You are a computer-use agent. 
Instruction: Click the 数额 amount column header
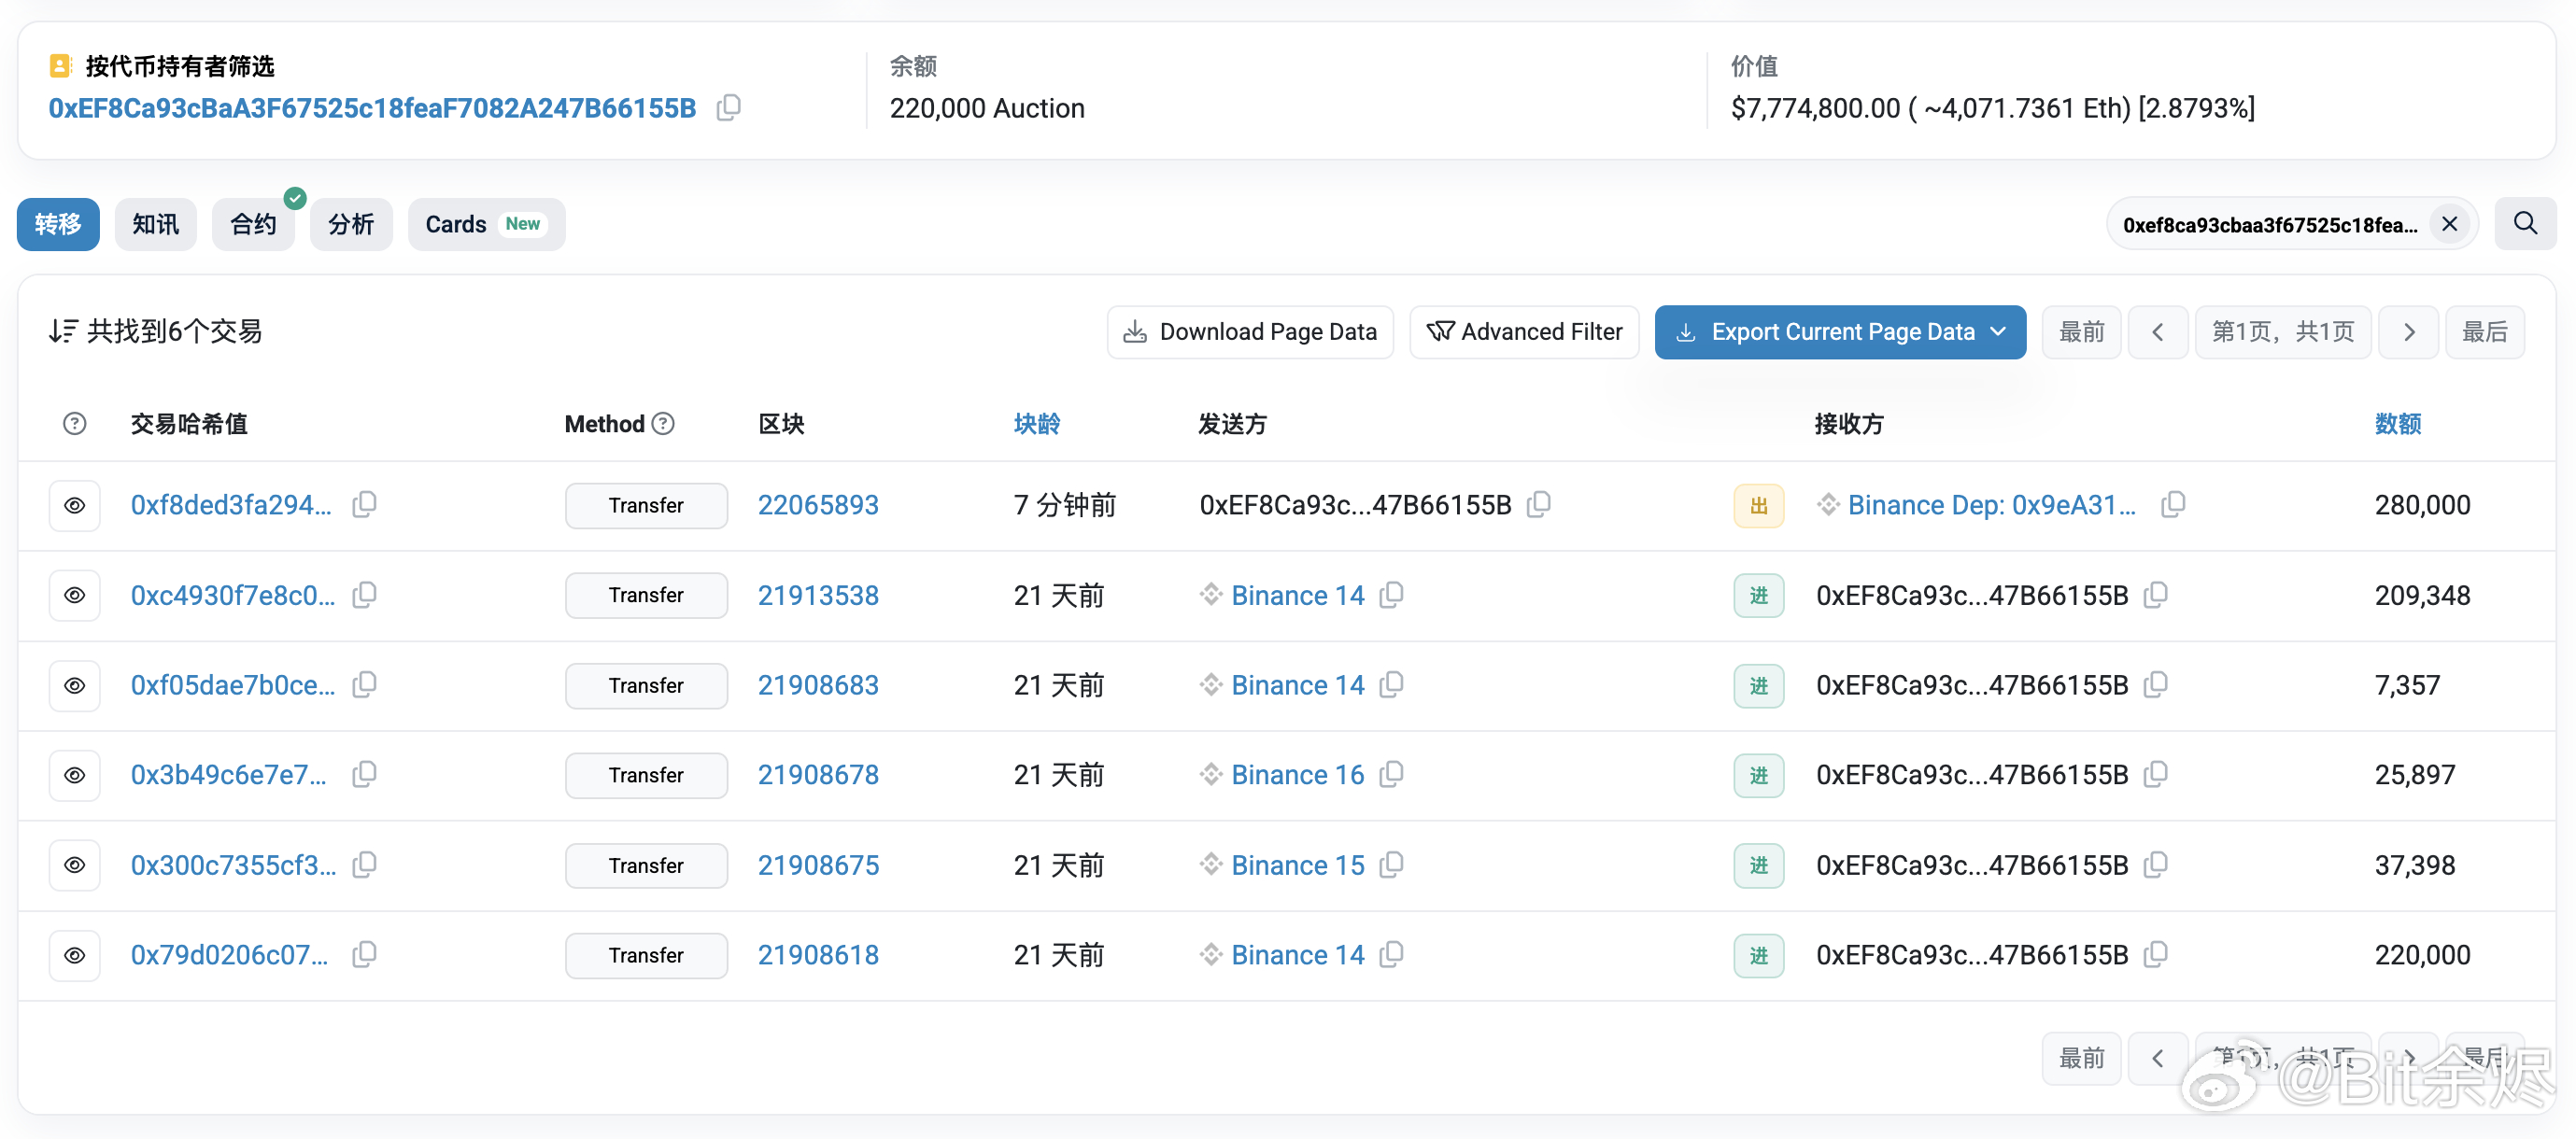[x=2398, y=424]
